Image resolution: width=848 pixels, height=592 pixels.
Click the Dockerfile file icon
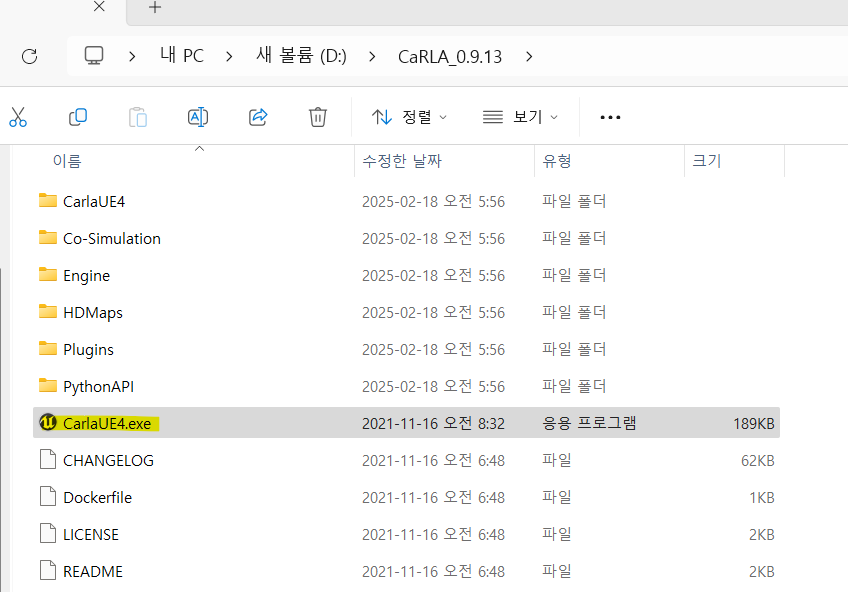pos(48,496)
